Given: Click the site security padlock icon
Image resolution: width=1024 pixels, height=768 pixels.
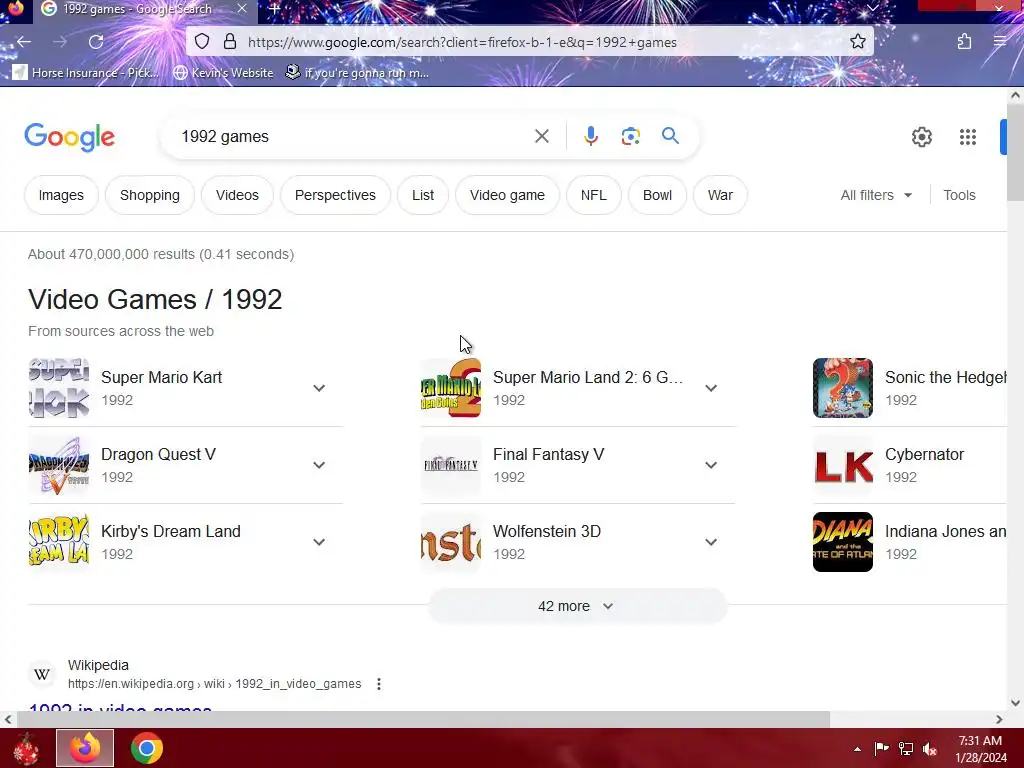Looking at the screenshot, I should [x=230, y=42].
